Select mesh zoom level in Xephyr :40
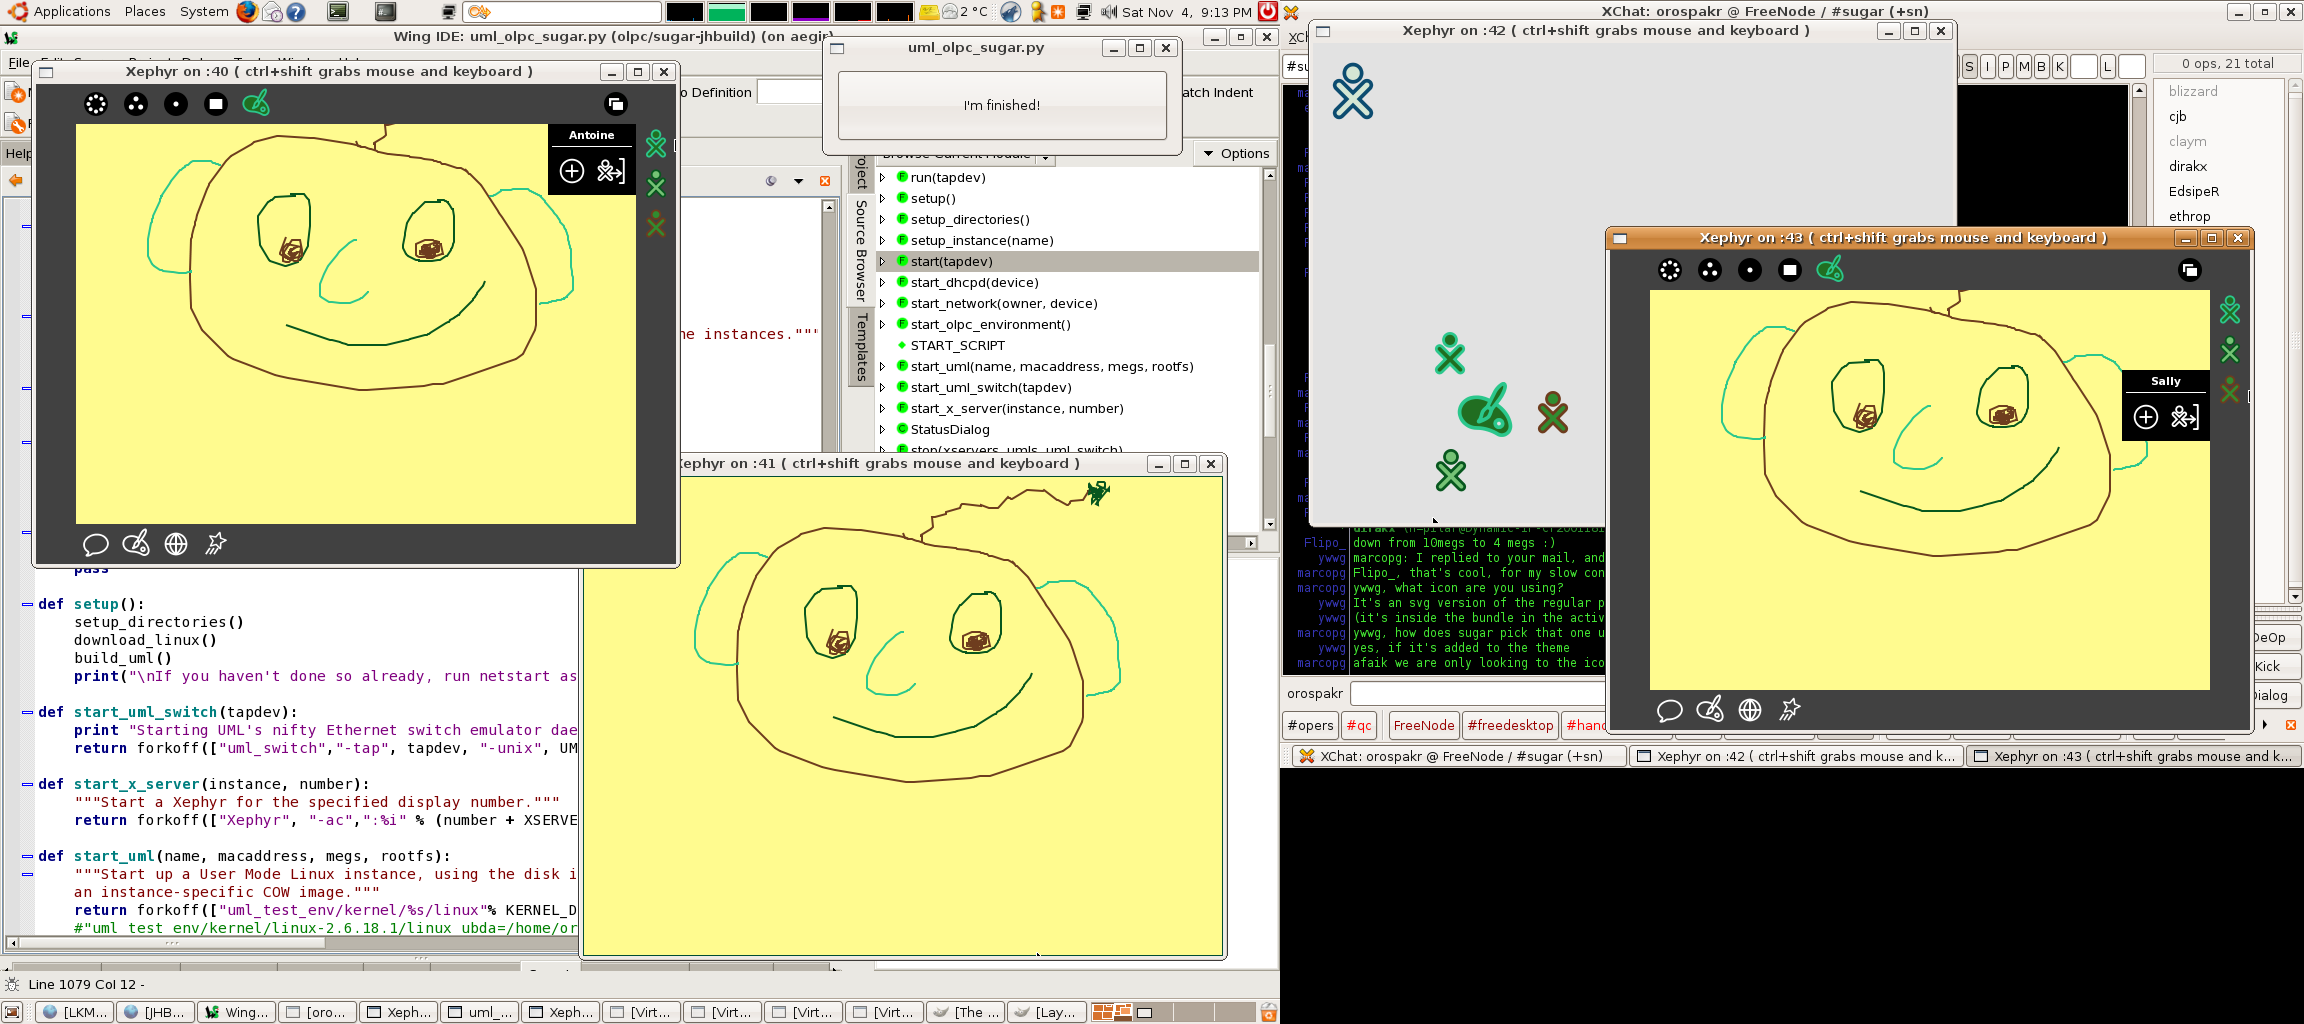The image size is (2304, 1024). [x=96, y=104]
